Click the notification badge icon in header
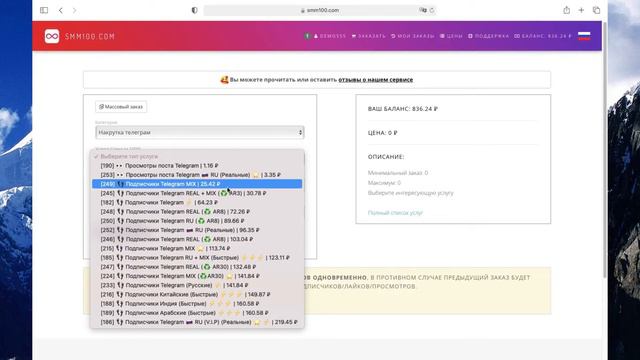The image size is (640, 360). [x=307, y=36]
